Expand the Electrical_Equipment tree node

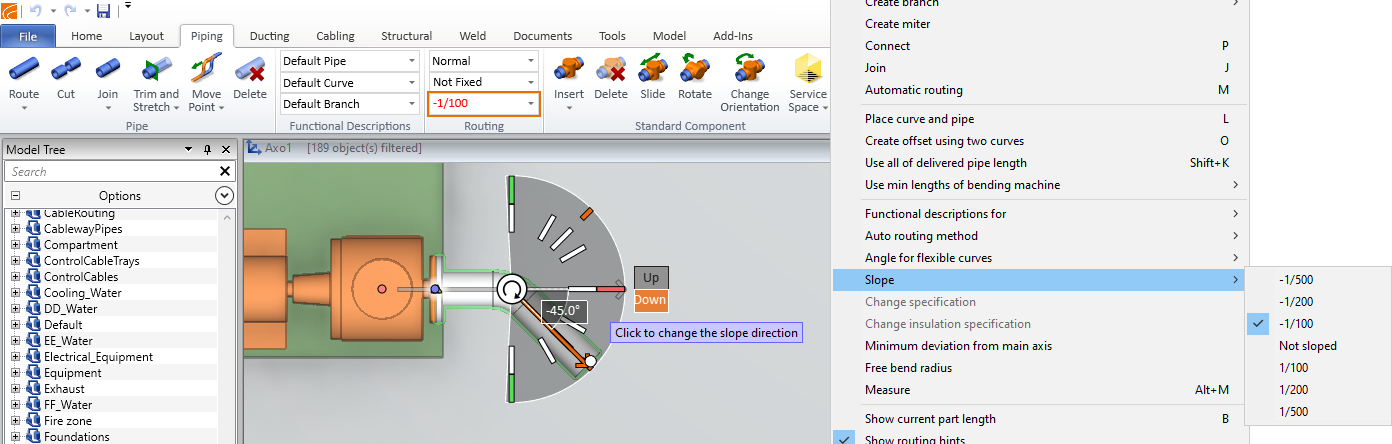pyautogui.click(x=16, y=357)
